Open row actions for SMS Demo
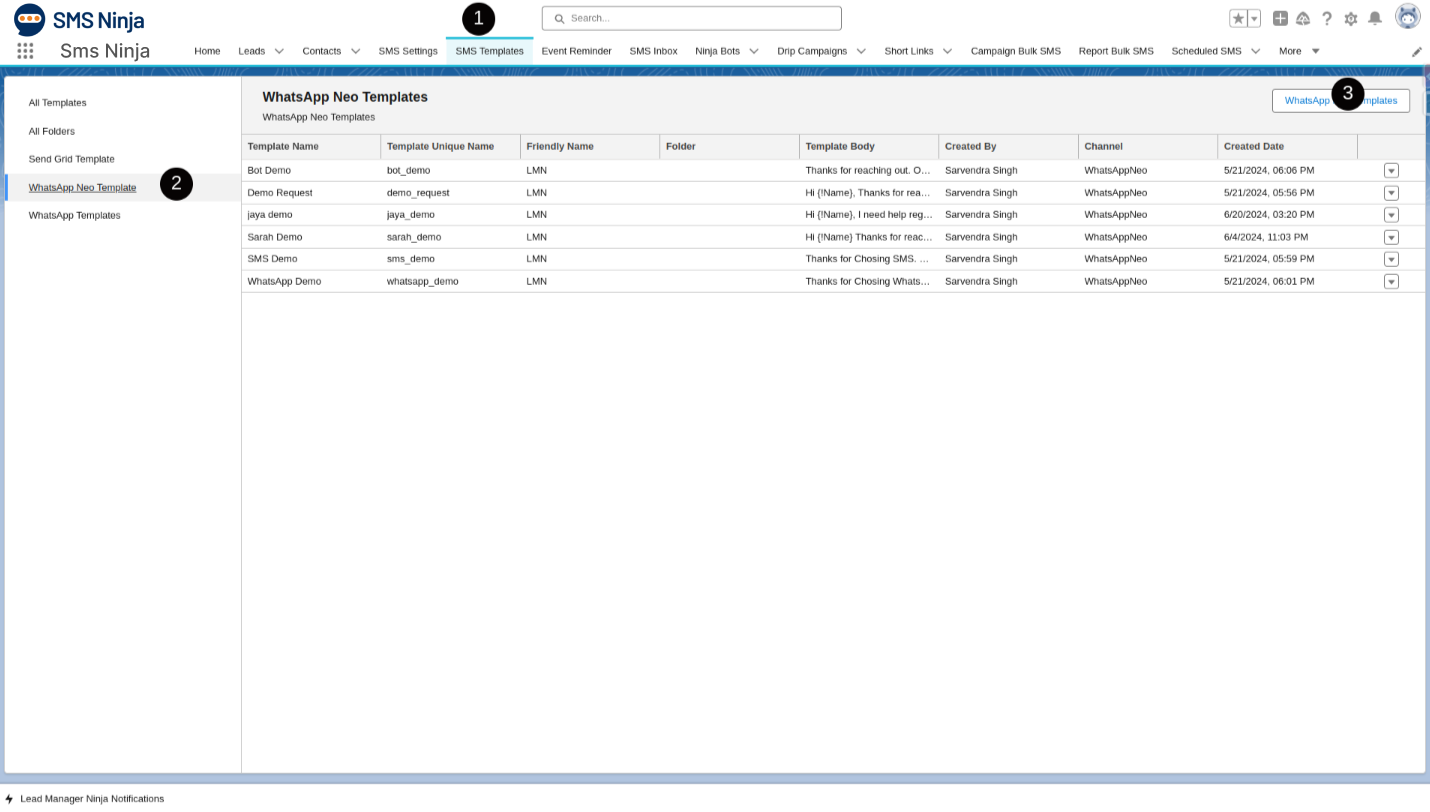The width and height of the screenshot is (1430, 812). point(1391,259)
